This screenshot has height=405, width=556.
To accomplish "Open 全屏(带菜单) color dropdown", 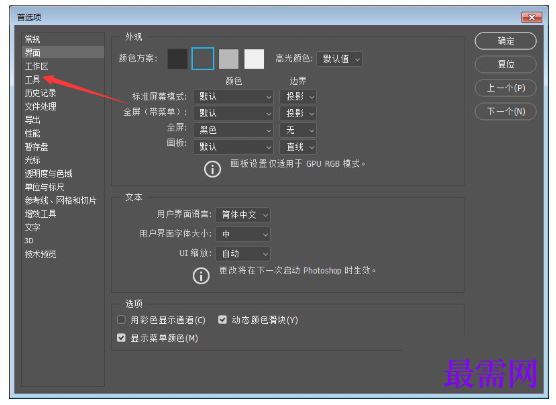I will [233, 113].
